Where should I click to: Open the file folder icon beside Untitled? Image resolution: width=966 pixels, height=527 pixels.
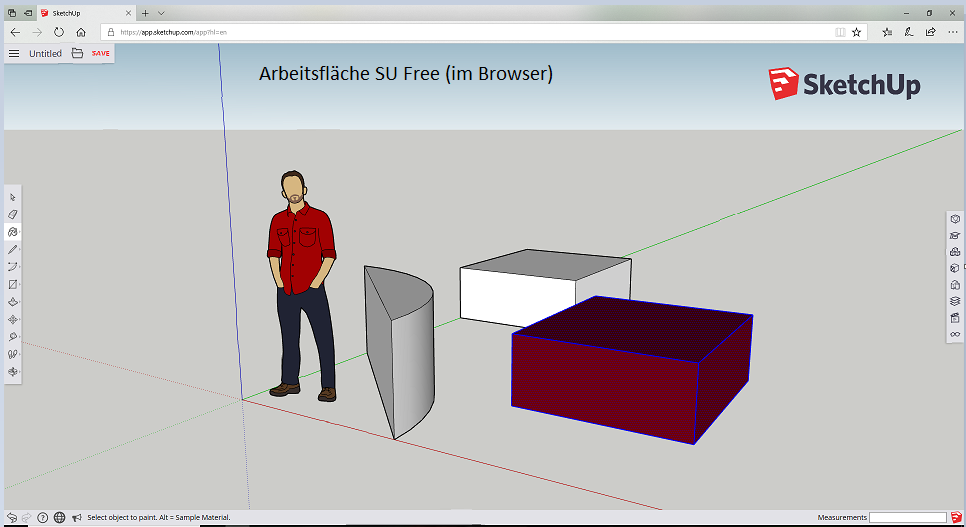pyautogui.click(x=77, y=53)
